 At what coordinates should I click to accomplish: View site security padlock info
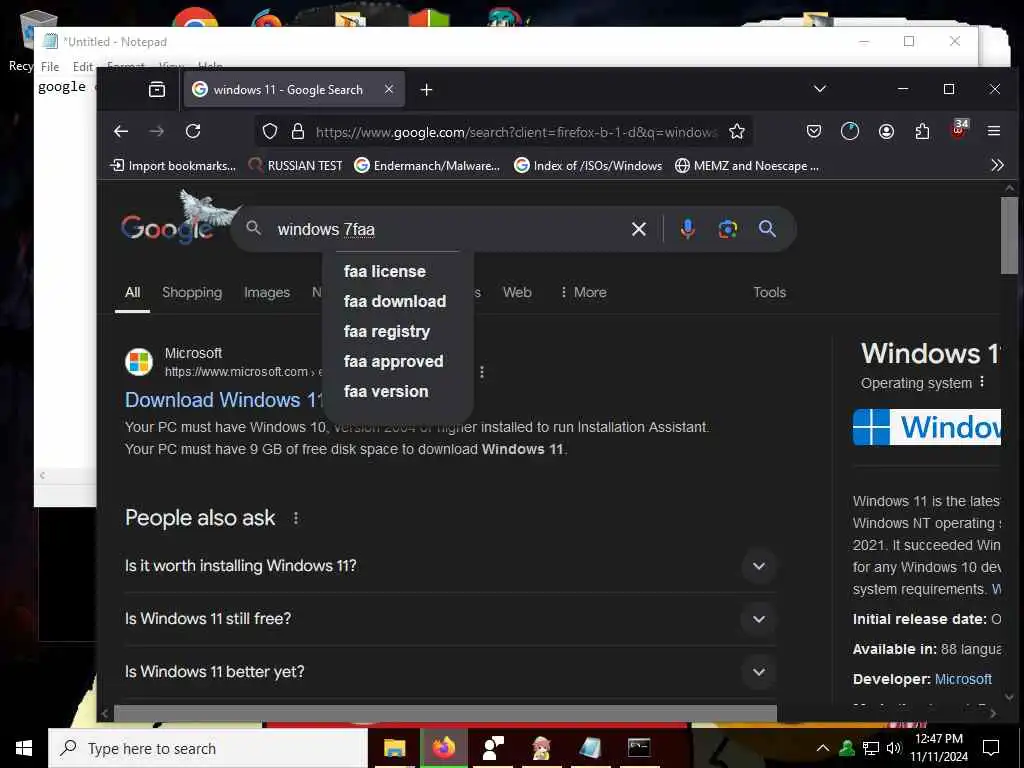[x=298, y=132]
